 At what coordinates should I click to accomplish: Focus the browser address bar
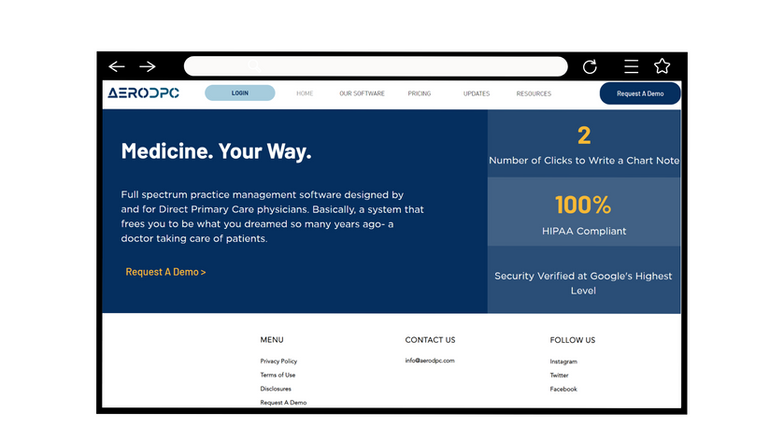376,66
